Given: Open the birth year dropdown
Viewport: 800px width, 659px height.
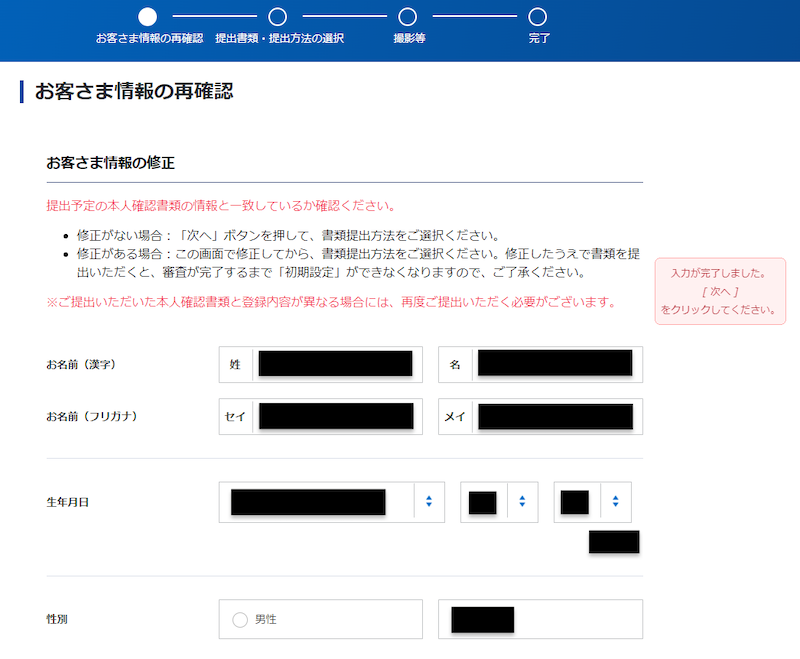Looking at the screenshot, I should coord(331,502).
